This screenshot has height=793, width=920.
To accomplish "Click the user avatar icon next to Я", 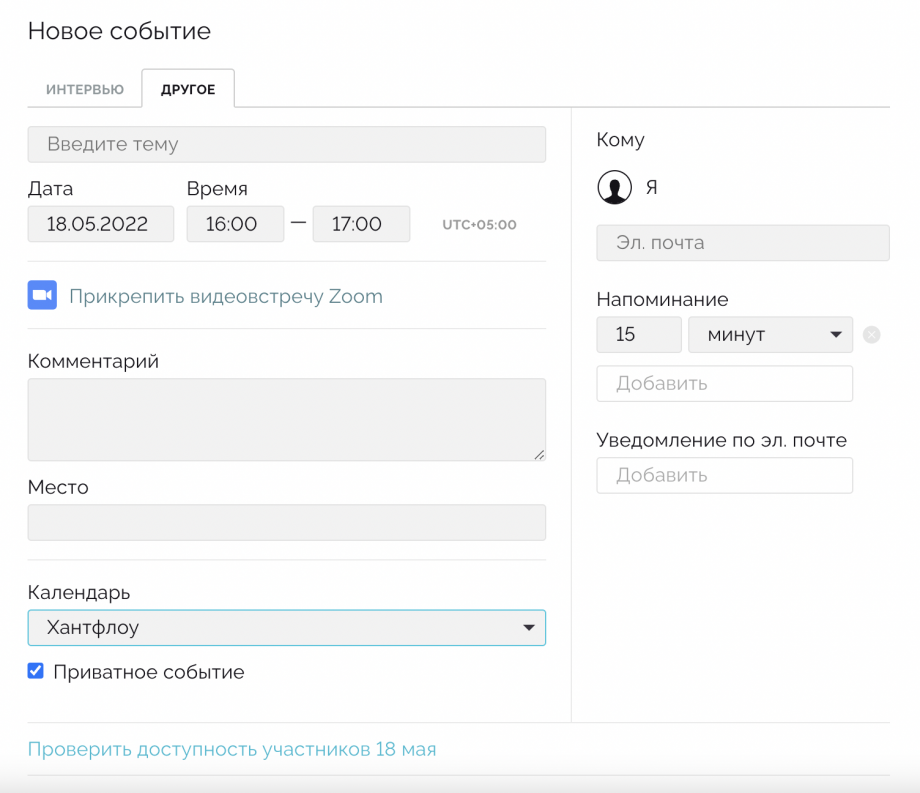I will coord(614,187).
